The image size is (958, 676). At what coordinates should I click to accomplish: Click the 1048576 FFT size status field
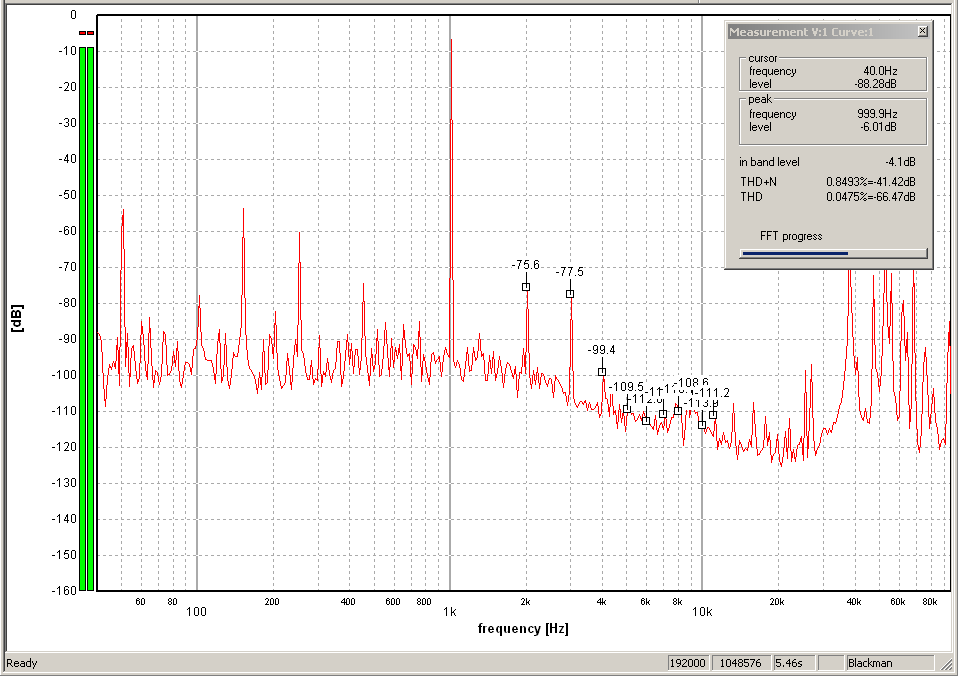coord(742,663)
